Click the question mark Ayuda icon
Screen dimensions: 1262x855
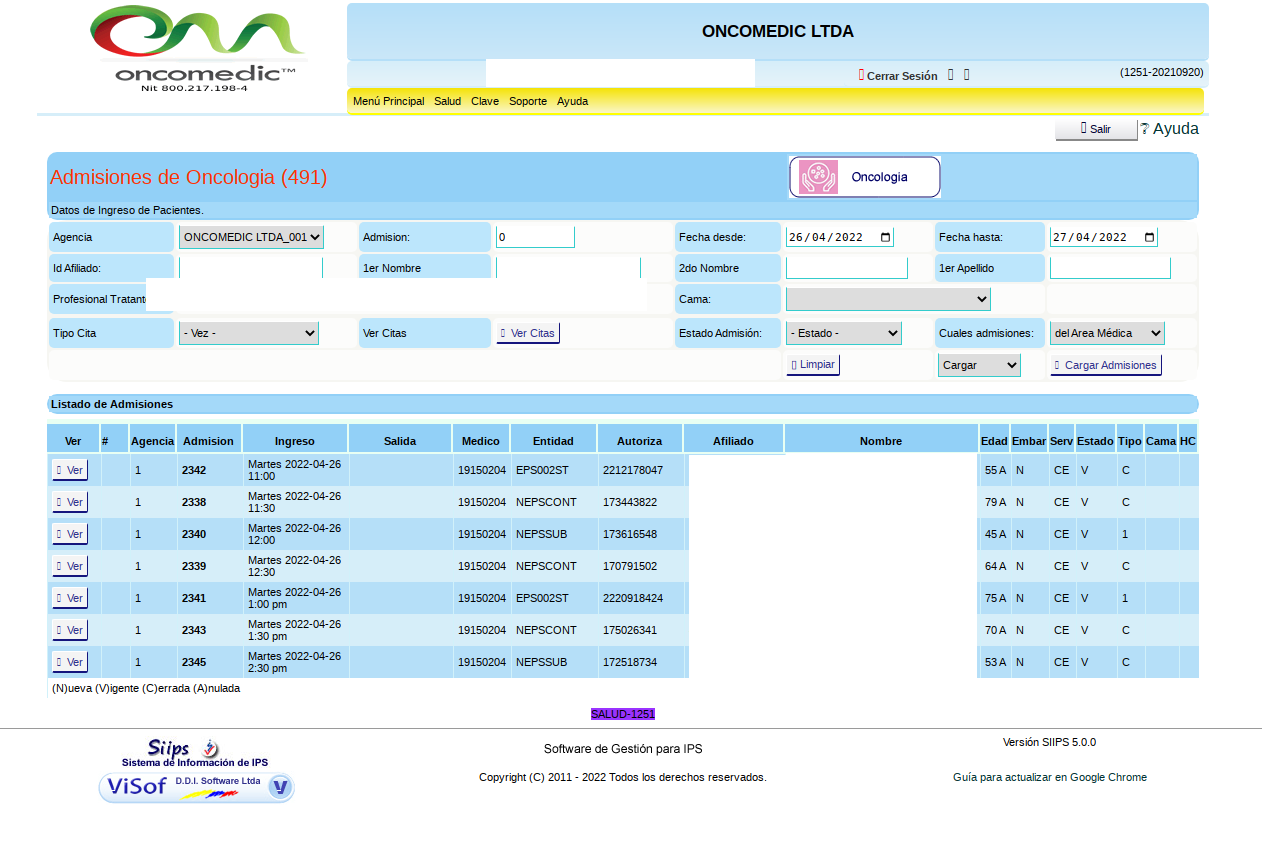(1145, 129)
